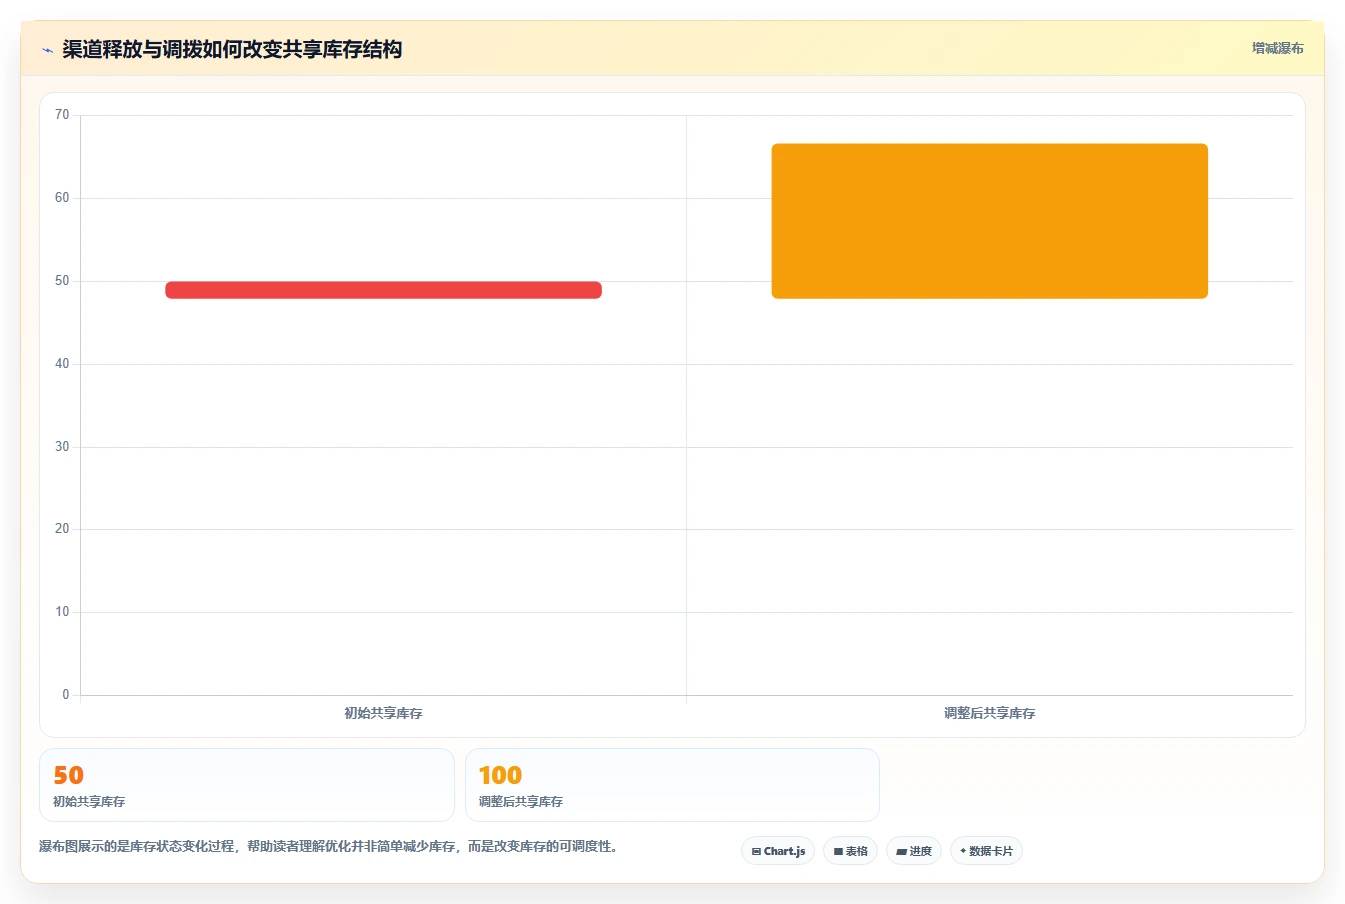Click the number 100 in second card

click(500, 775)
